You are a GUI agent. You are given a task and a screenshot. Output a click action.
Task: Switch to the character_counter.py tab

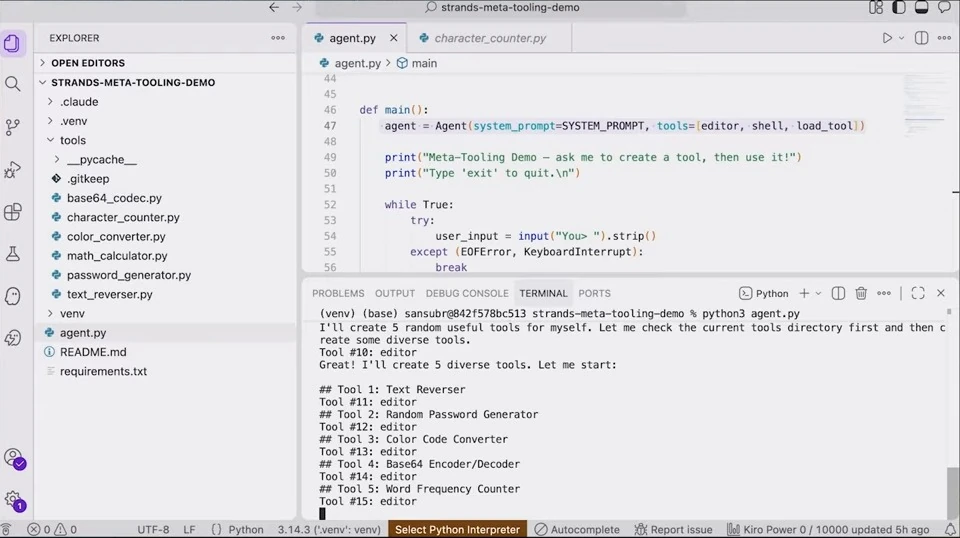[x=489, y=38]
